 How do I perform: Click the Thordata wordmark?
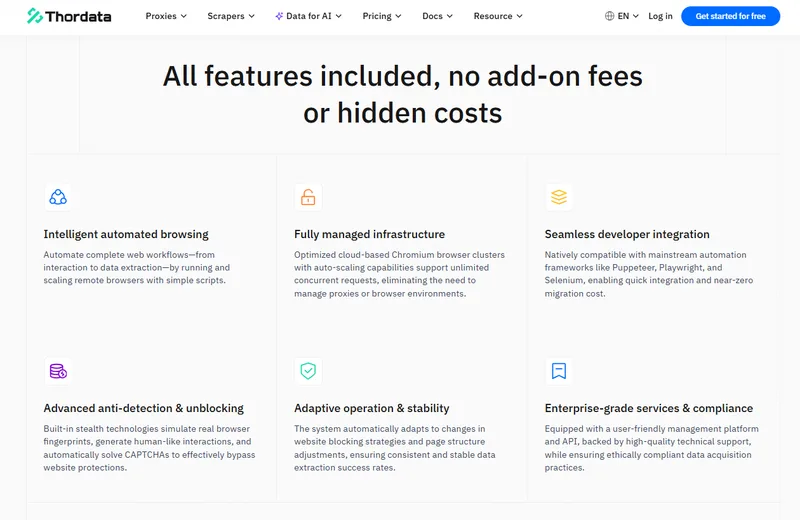pos(78,17)
